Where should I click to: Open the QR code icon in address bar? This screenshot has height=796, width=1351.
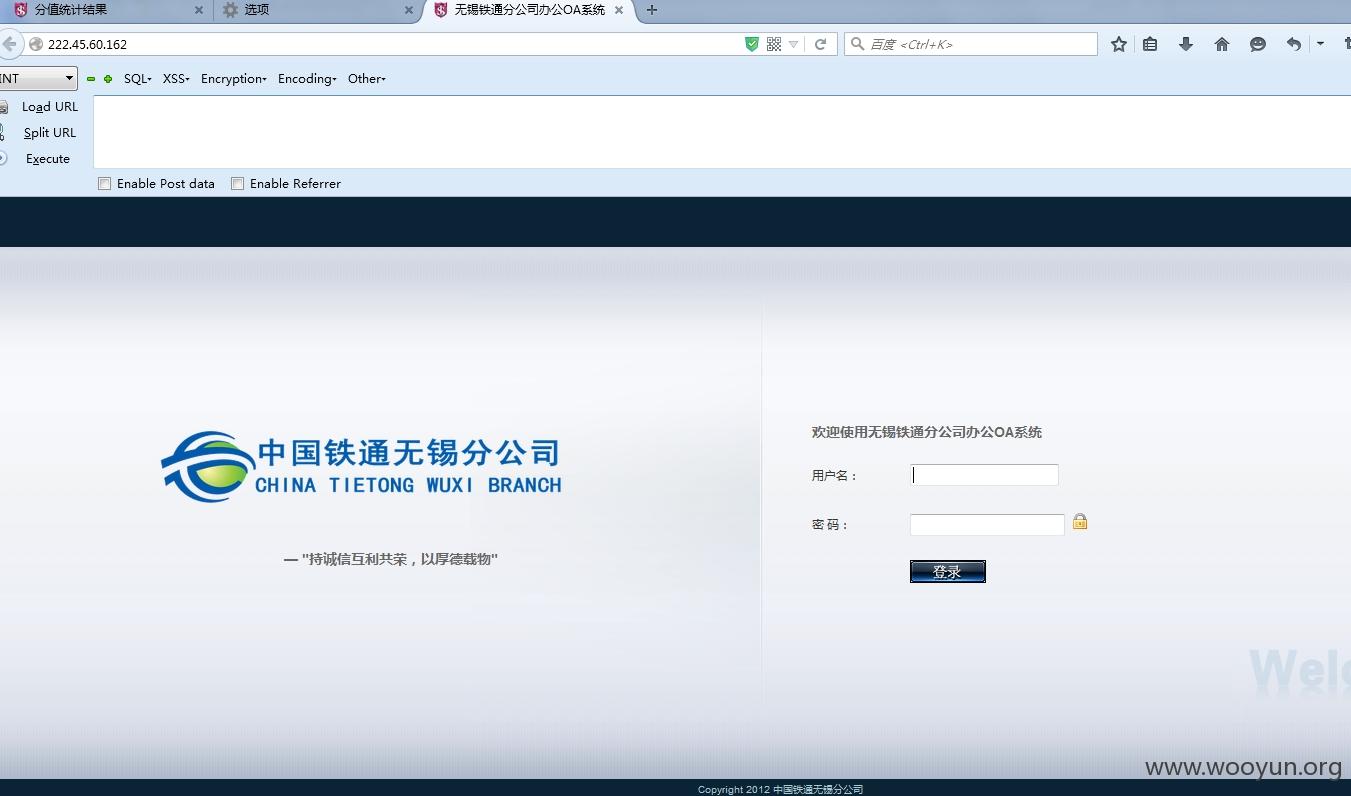click(774, 44)
